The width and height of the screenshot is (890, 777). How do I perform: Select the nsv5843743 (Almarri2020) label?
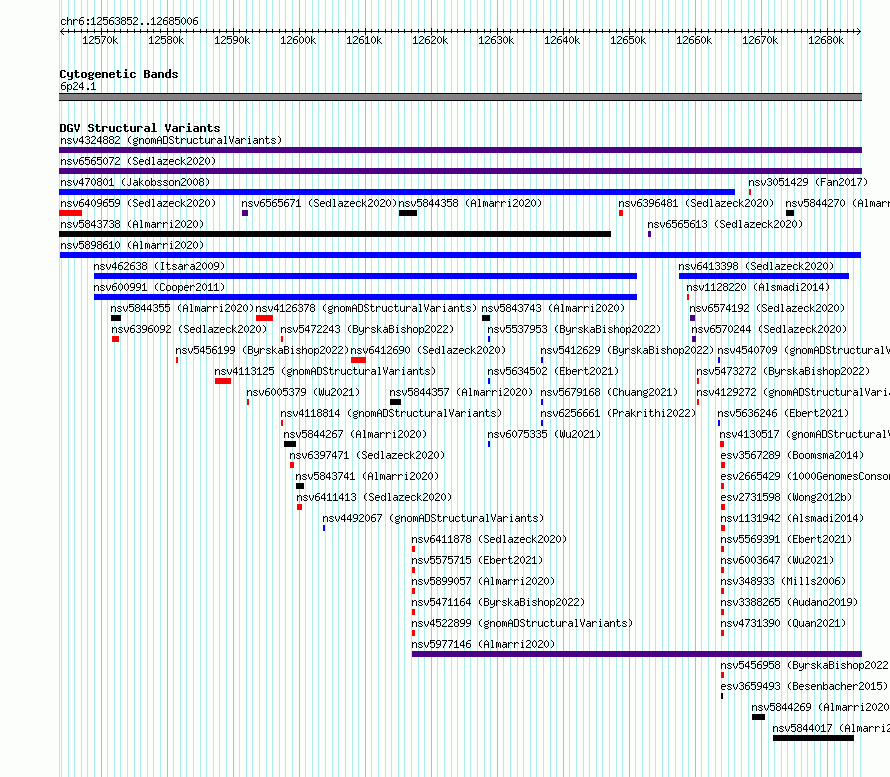(553, 308)
